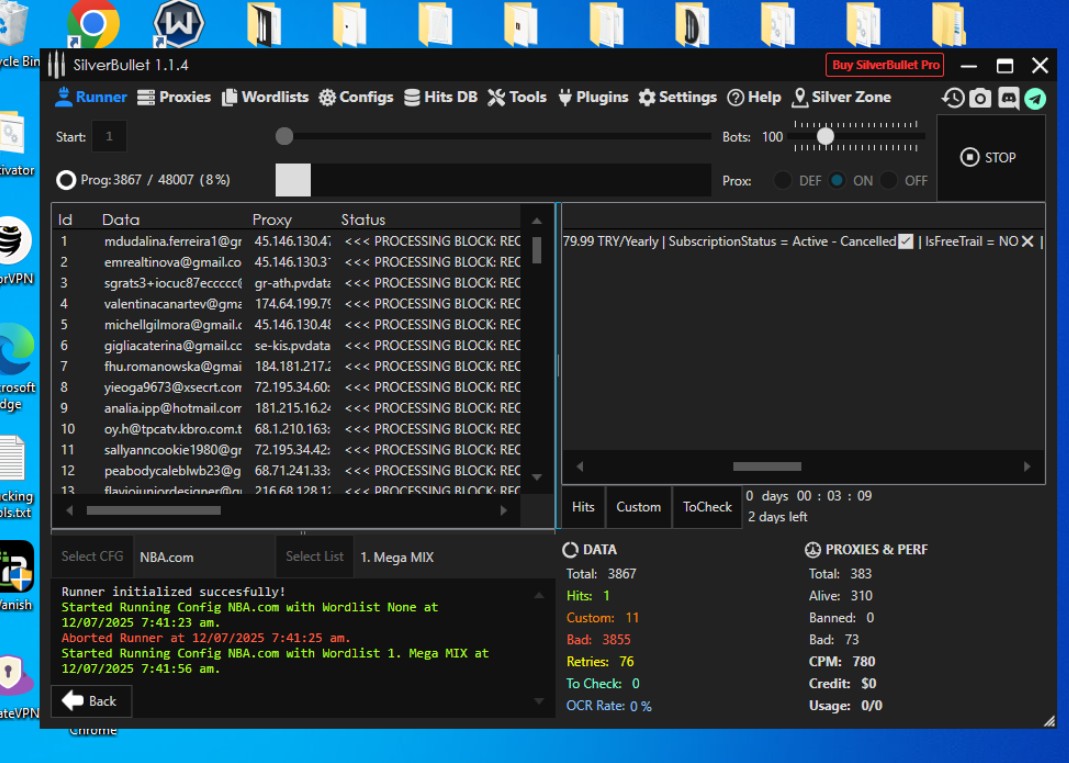Open the Plugins section
This screenshot has width=1069, height=763.
pos(592,98)
